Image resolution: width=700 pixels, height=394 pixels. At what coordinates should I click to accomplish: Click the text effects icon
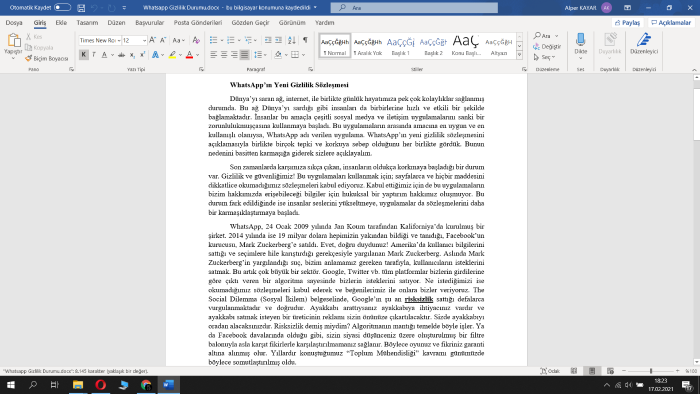pyautogui.click(x=155, y=55)
